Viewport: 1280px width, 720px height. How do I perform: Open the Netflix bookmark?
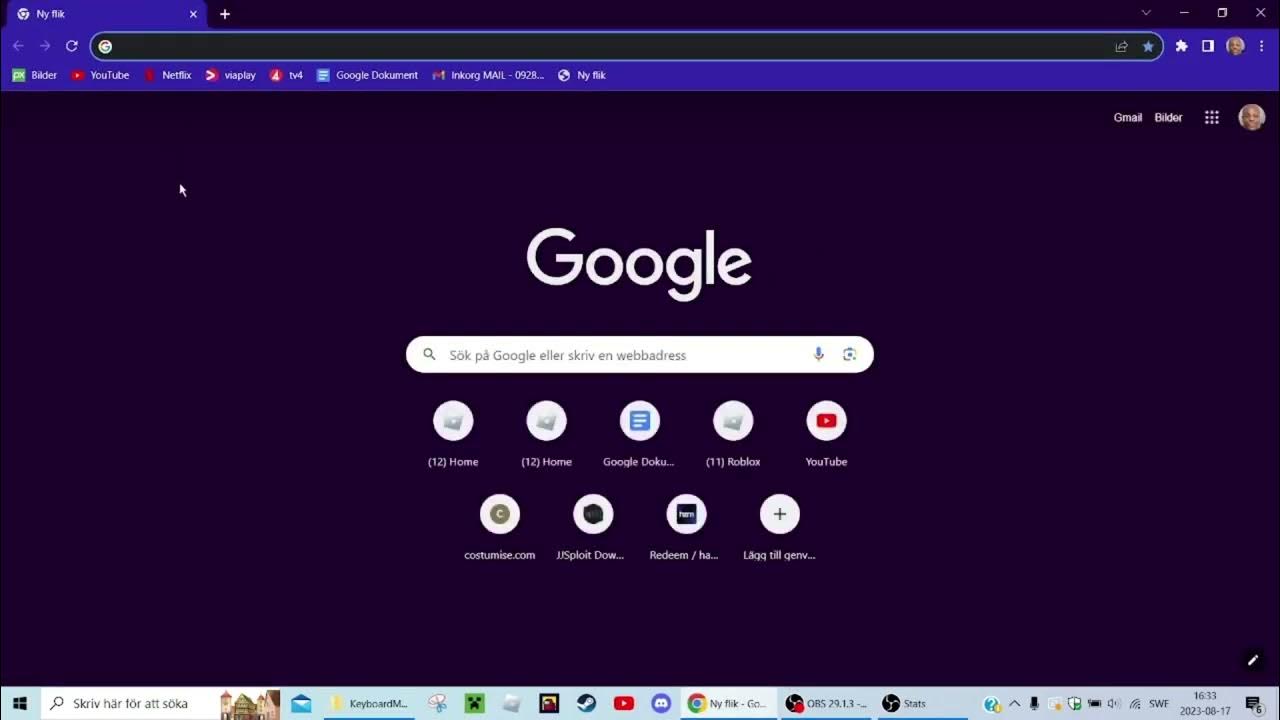168,75
